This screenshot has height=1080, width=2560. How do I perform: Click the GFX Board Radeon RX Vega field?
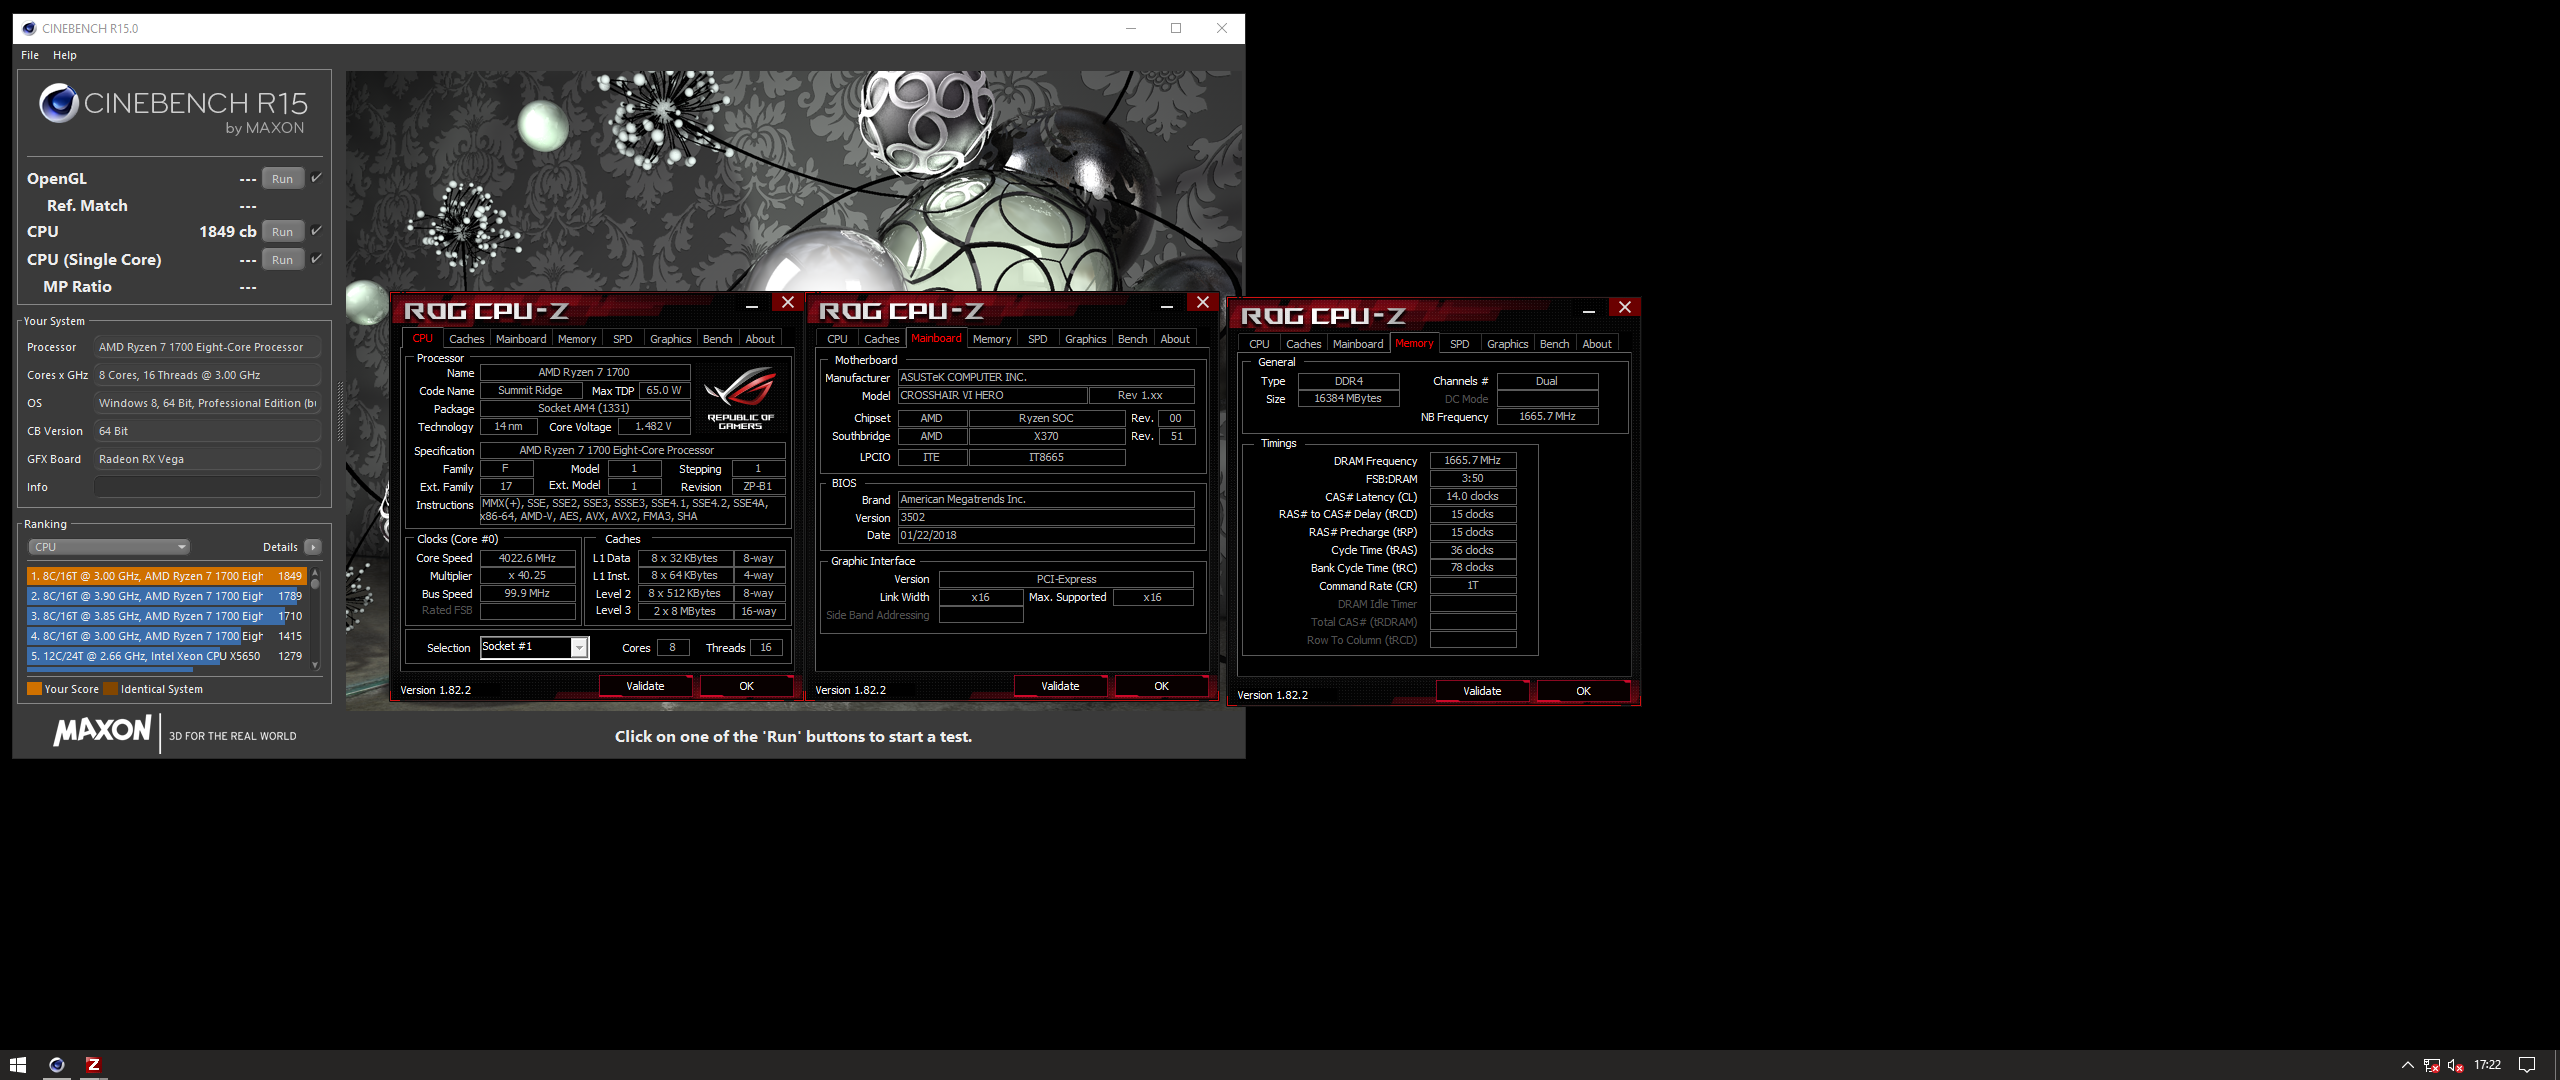pos(208,459)
